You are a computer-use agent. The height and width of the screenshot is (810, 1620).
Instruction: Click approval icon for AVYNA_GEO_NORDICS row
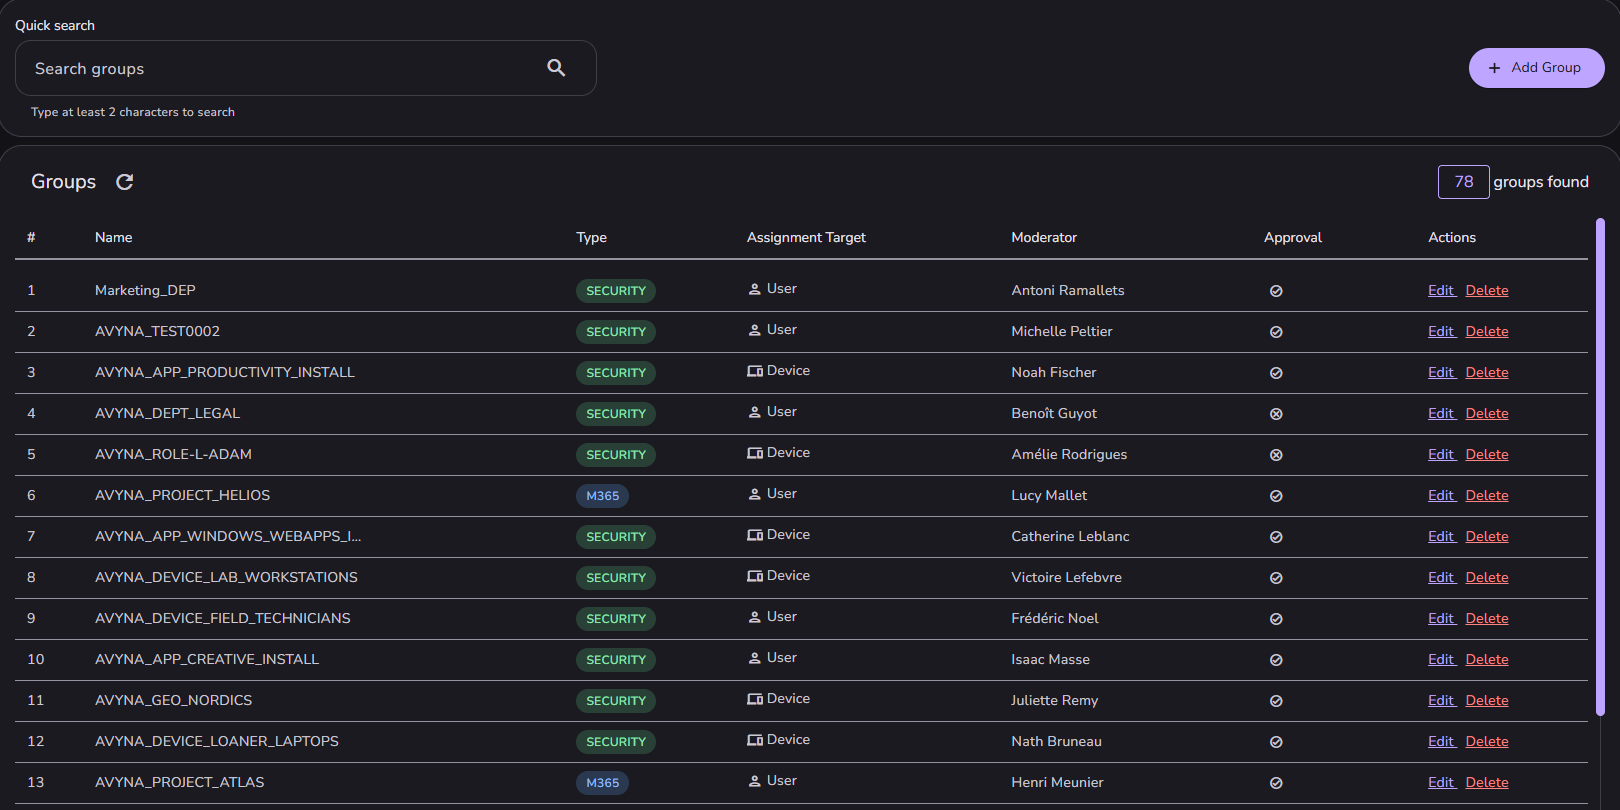(1276, 701)
